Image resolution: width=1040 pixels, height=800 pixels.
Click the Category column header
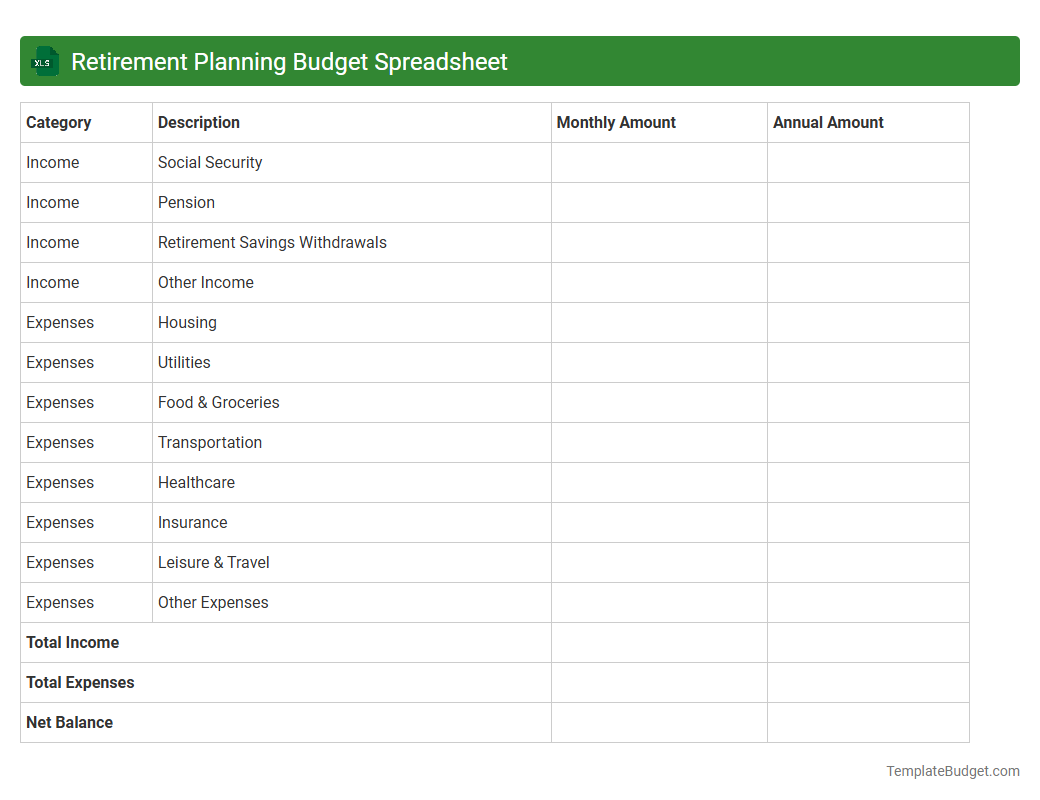[x=58, y=122]
